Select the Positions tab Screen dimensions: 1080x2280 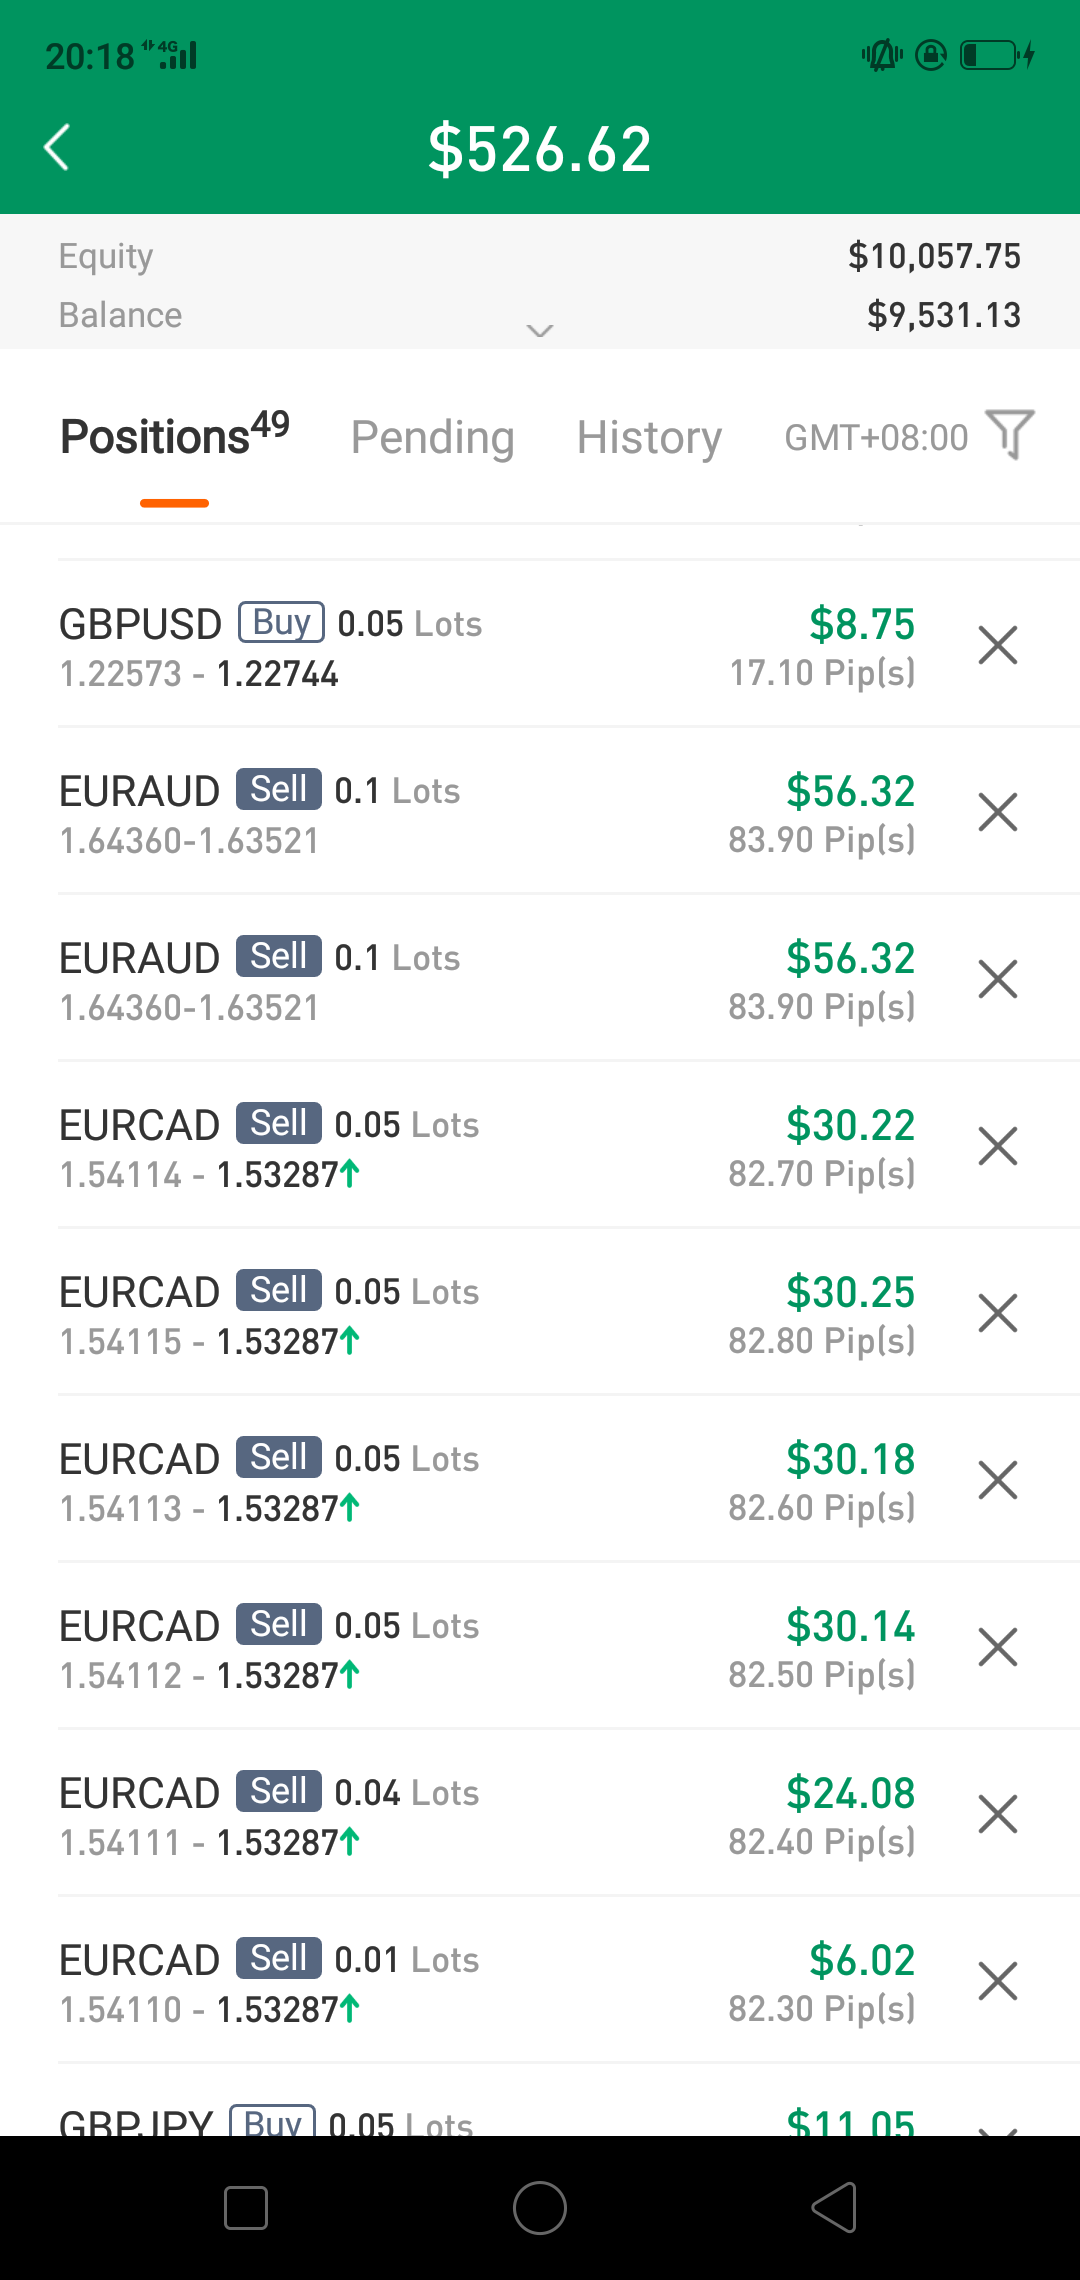tap(175, 435)
